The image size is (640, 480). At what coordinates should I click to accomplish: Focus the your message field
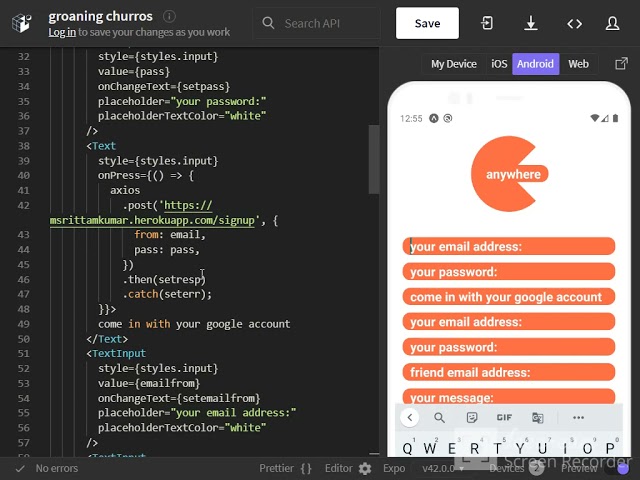click(509, 396)
